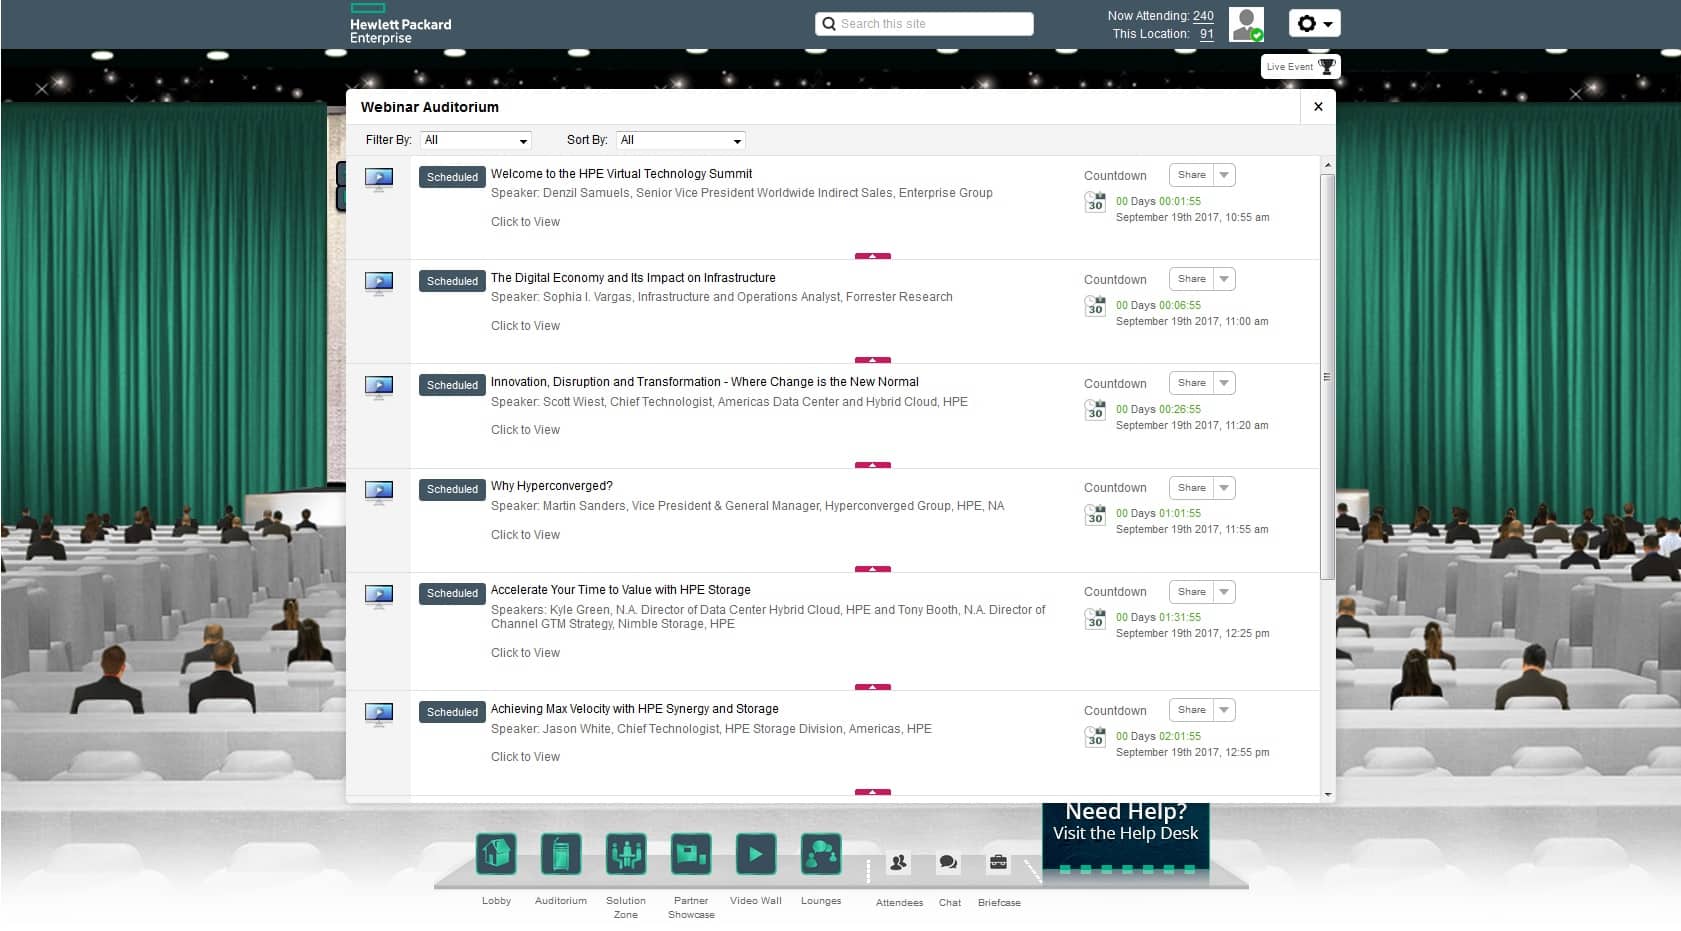Screen dimensions: 1681x931
Task: Open the This Location 91 count link
Action: coord(1207,34)
